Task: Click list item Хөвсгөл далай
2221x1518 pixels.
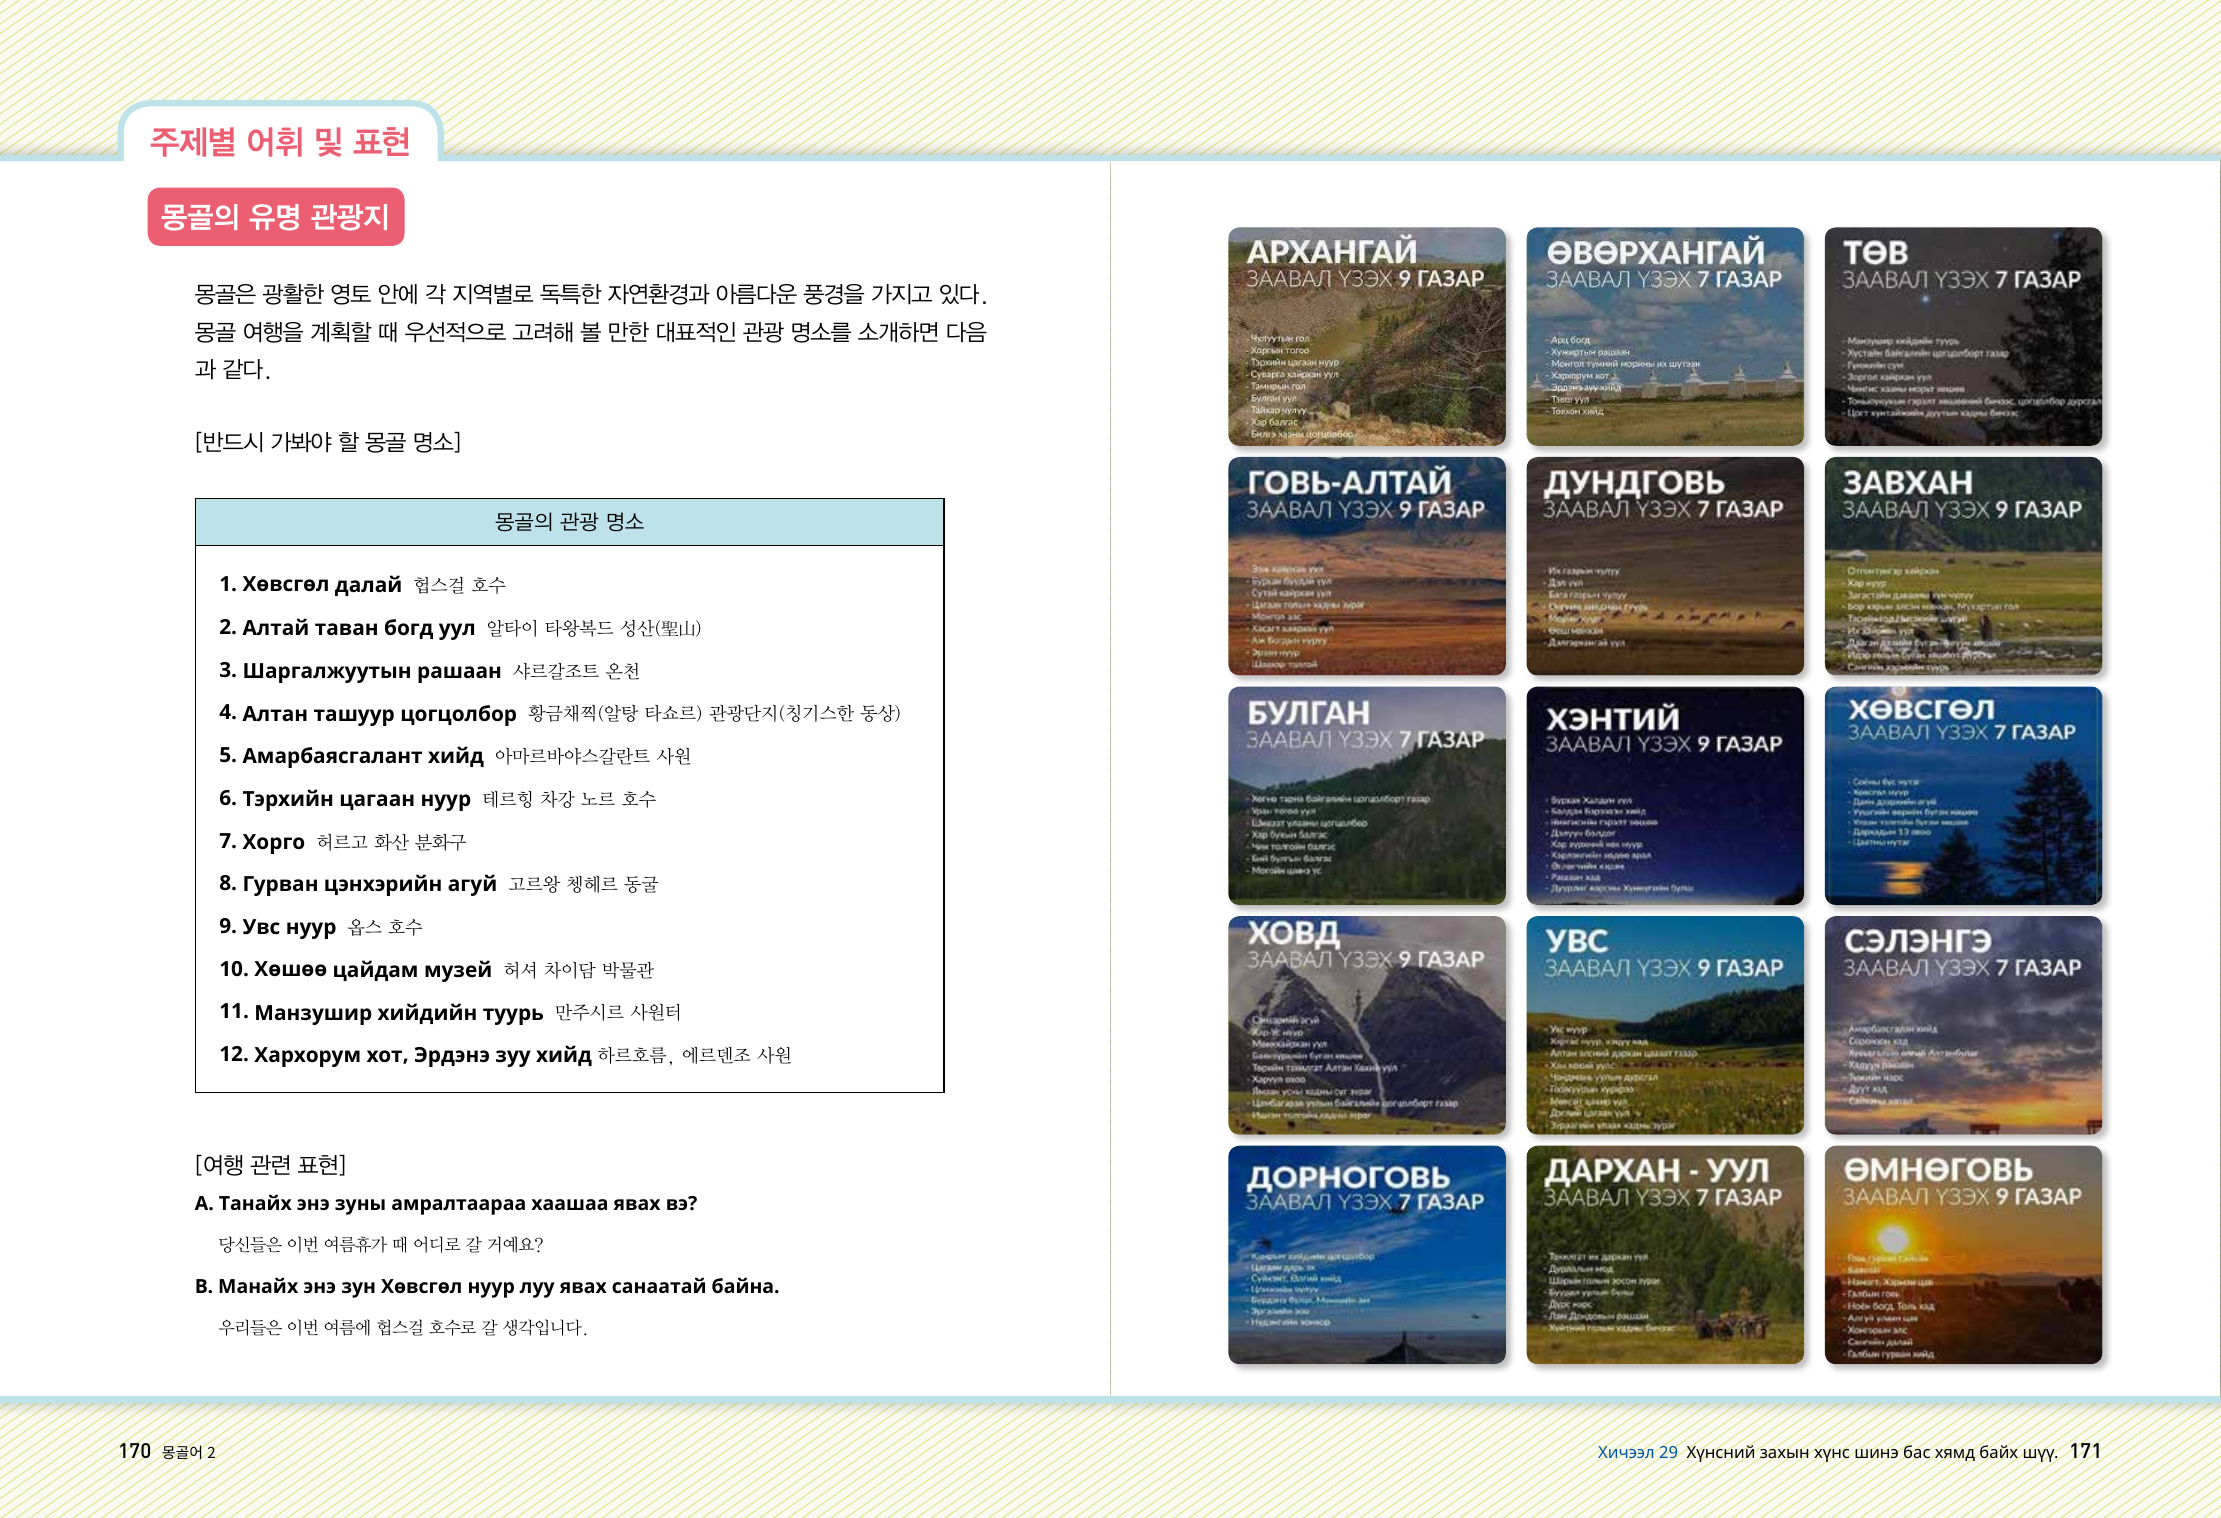Action: point(321,585)
